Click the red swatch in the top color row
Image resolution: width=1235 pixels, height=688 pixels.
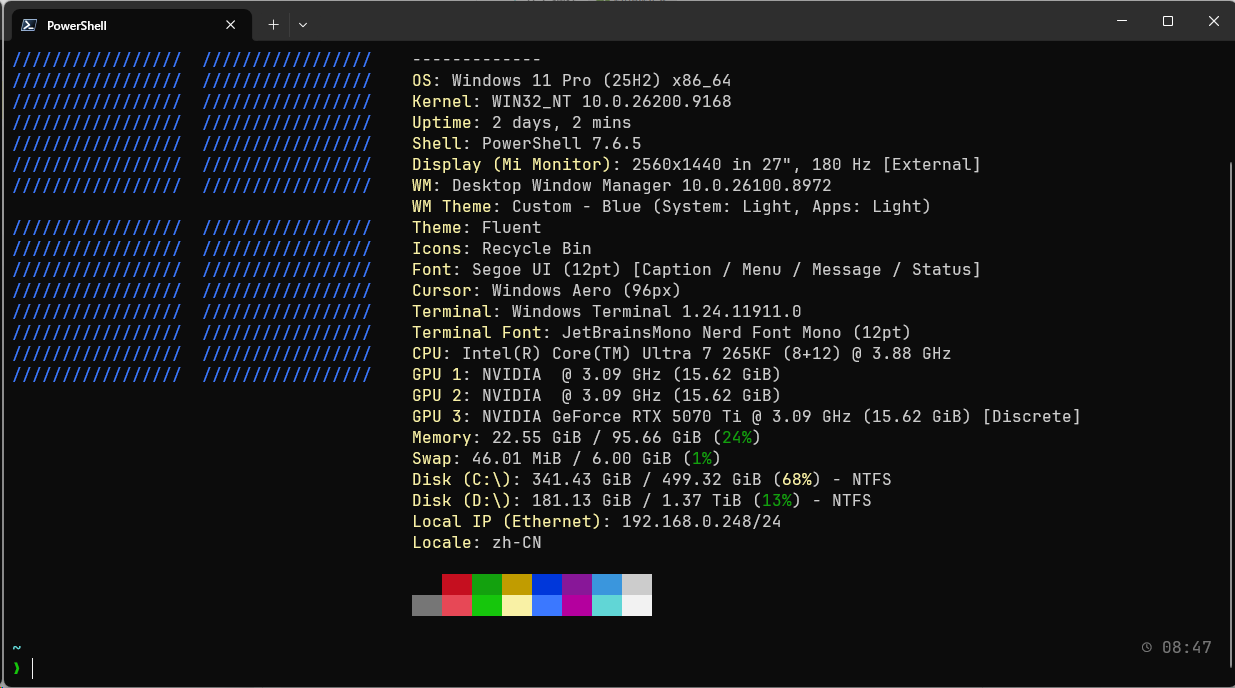[x=457, y=584]
